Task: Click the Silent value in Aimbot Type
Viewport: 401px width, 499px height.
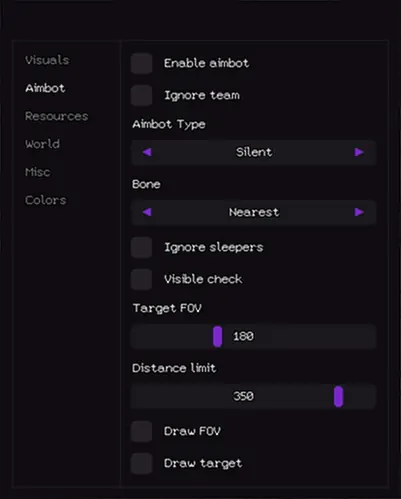Action: (x=254, y=152)
